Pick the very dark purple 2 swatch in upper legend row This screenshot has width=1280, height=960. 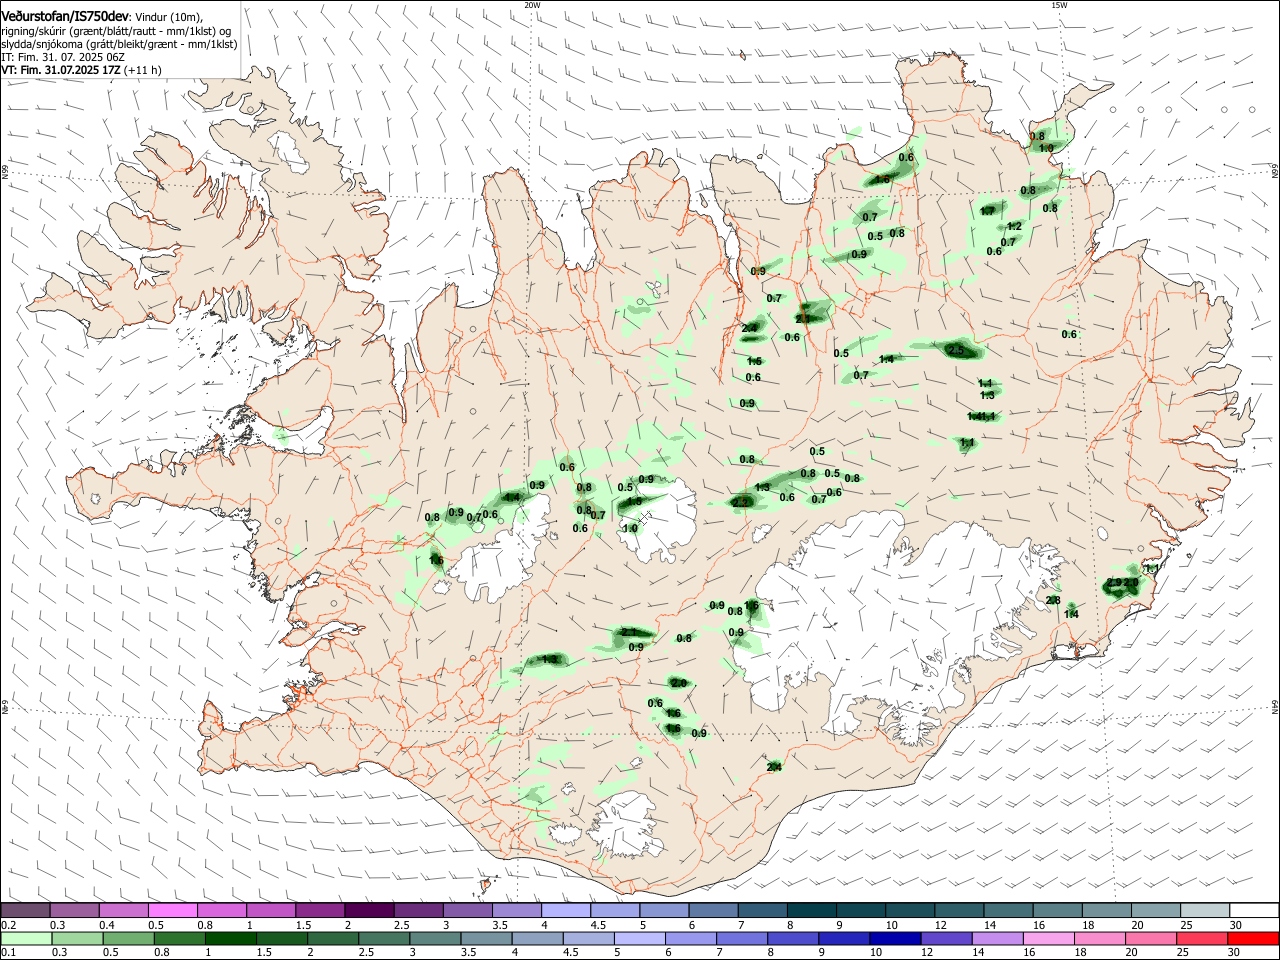369,911
